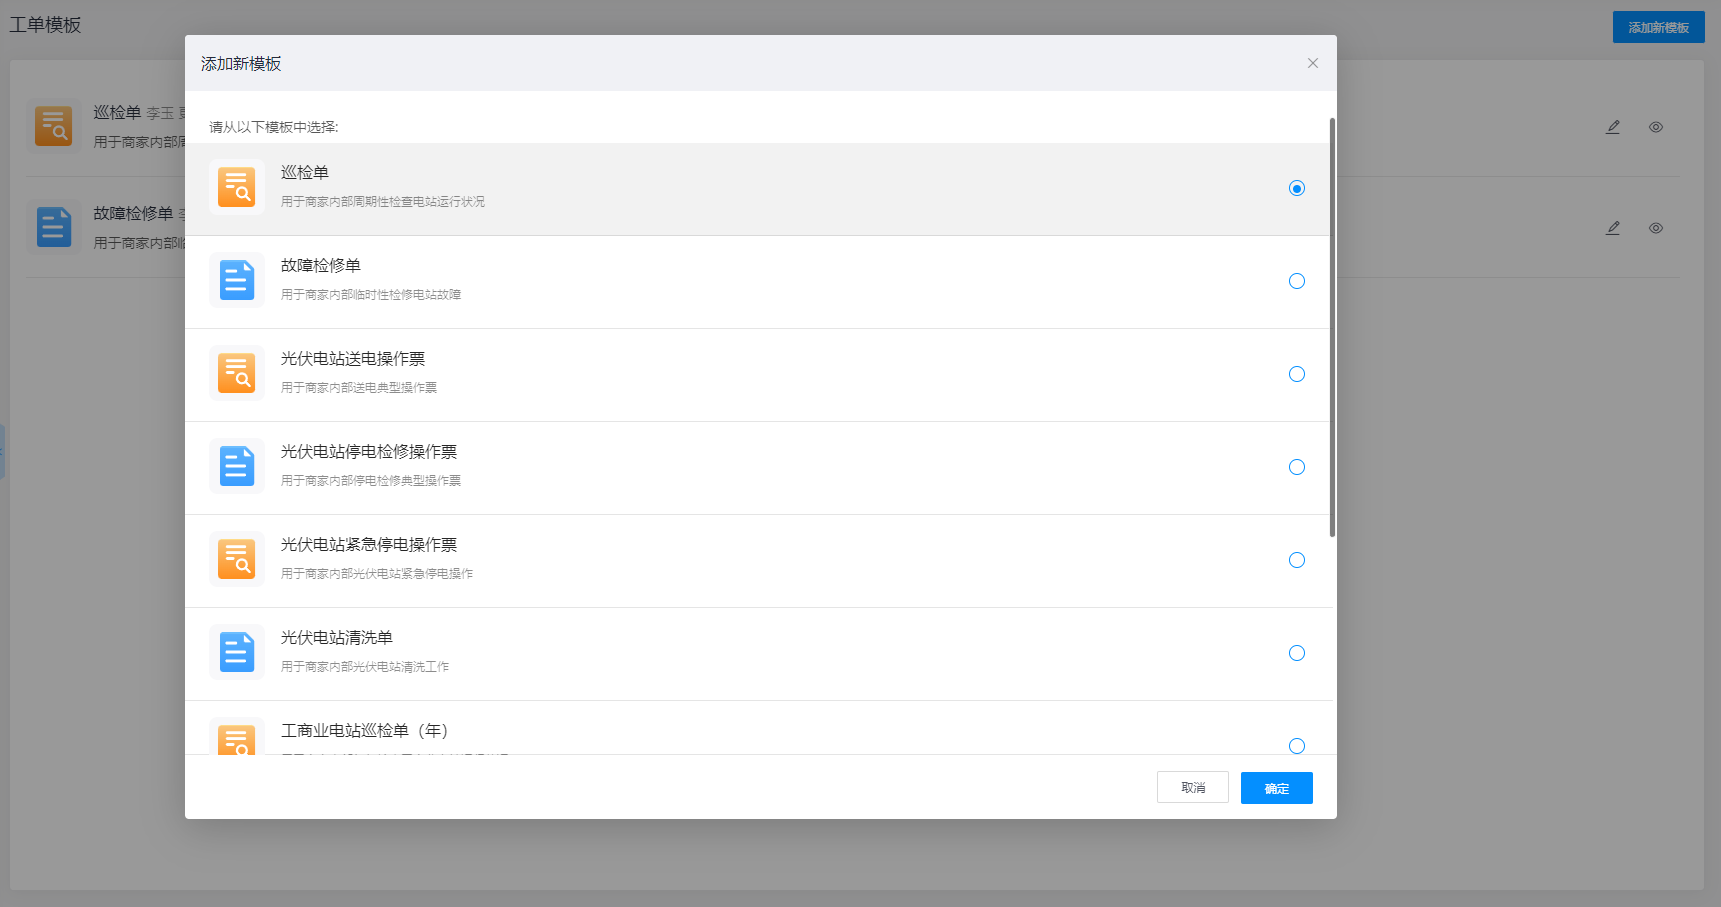Click the 光伏电站送电操作票 orange icon
Screen dimensions: 1721x907
[x=237, y=373]
